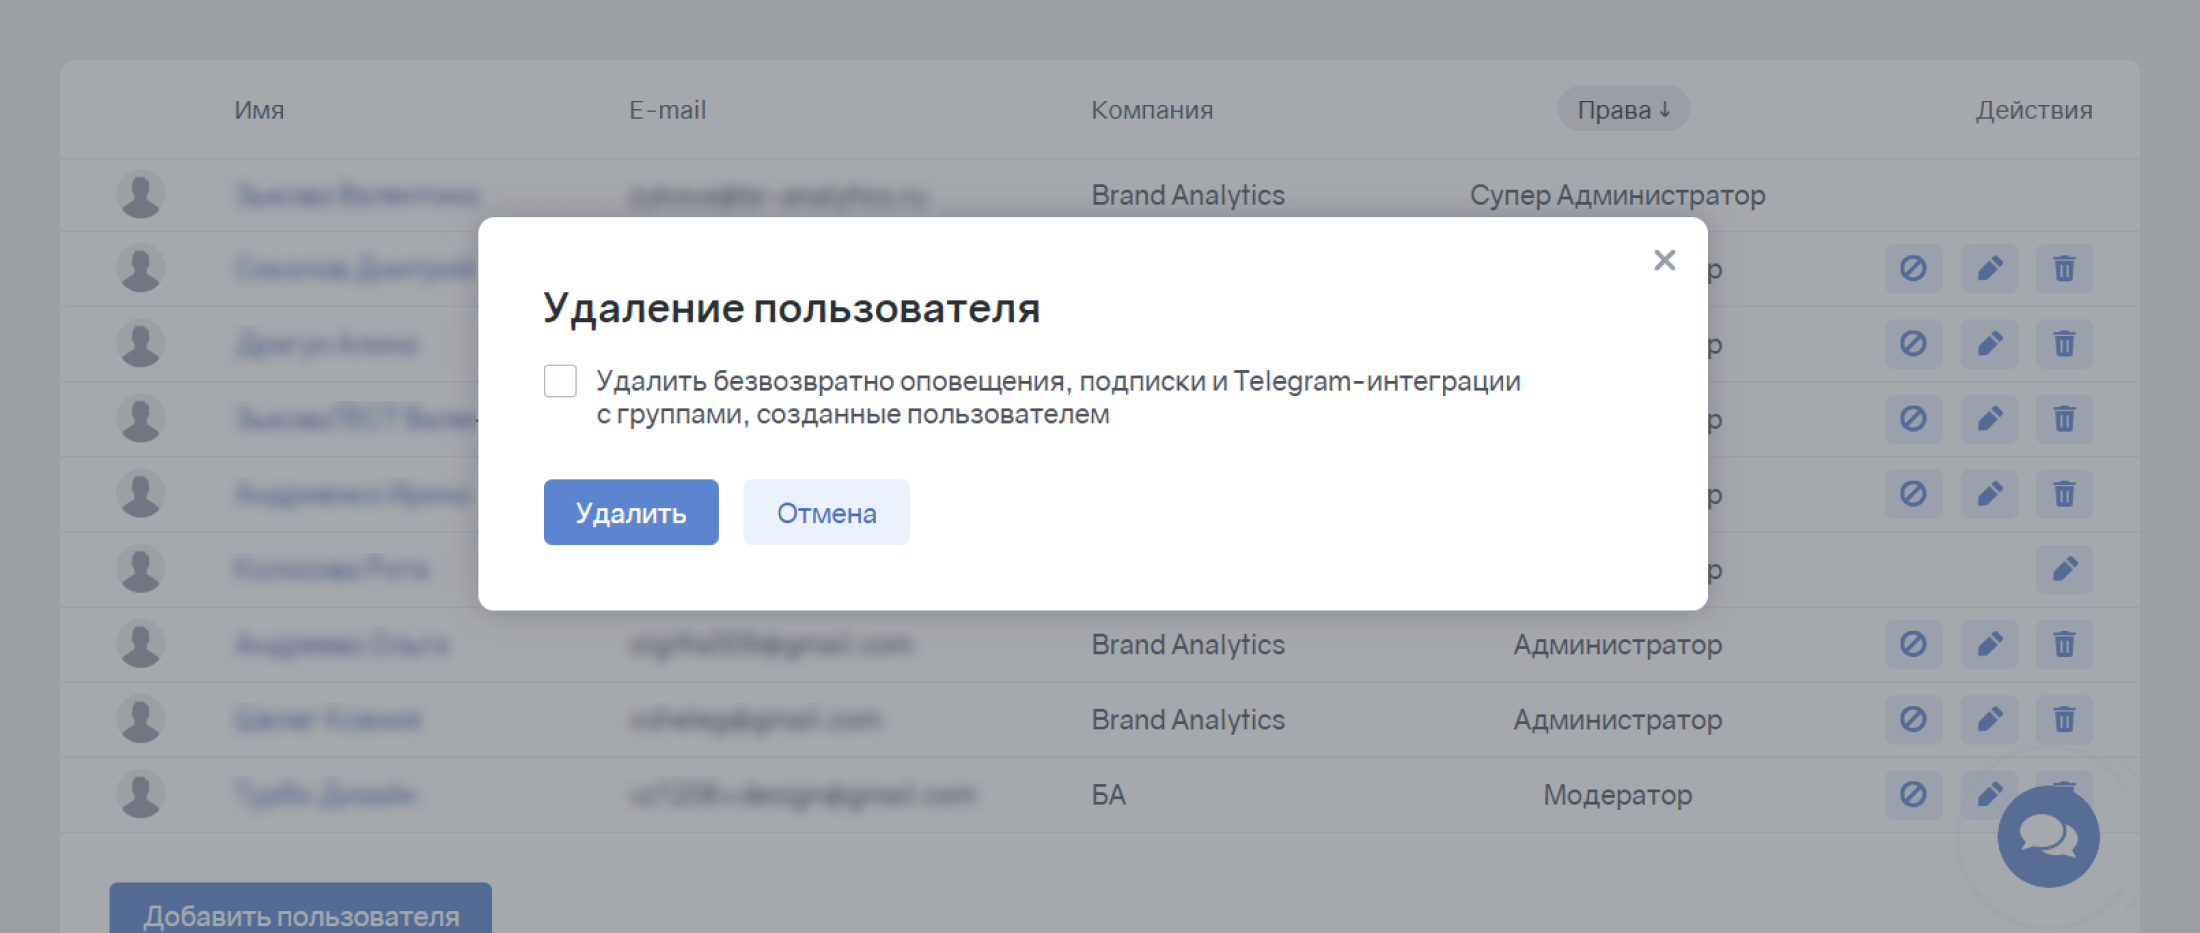Click the checkbox label text about Telegram-интеграции
The height and width of the screenshot is (933, 2200).
click(1058, 397)
